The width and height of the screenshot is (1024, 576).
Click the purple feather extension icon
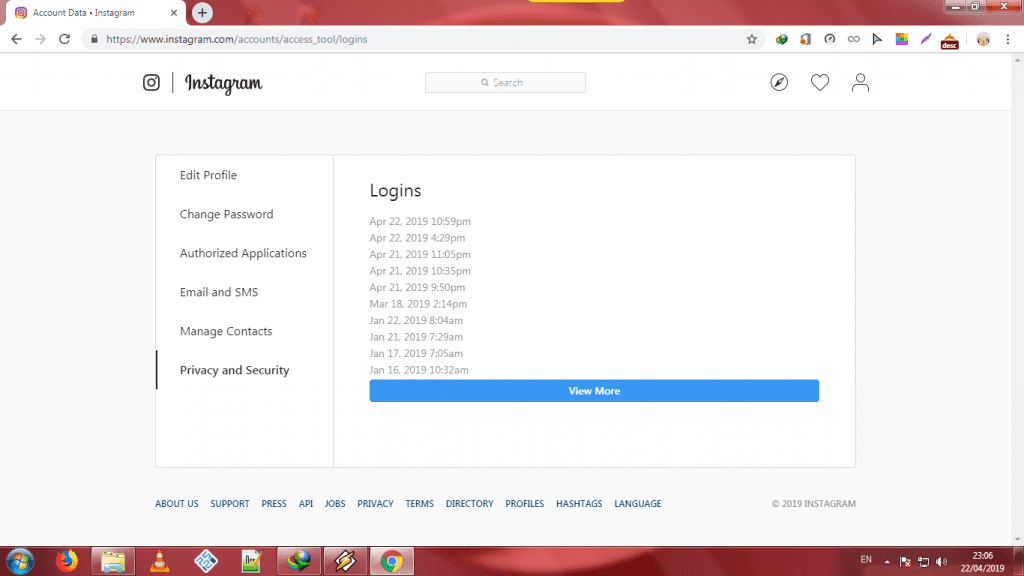925,39
